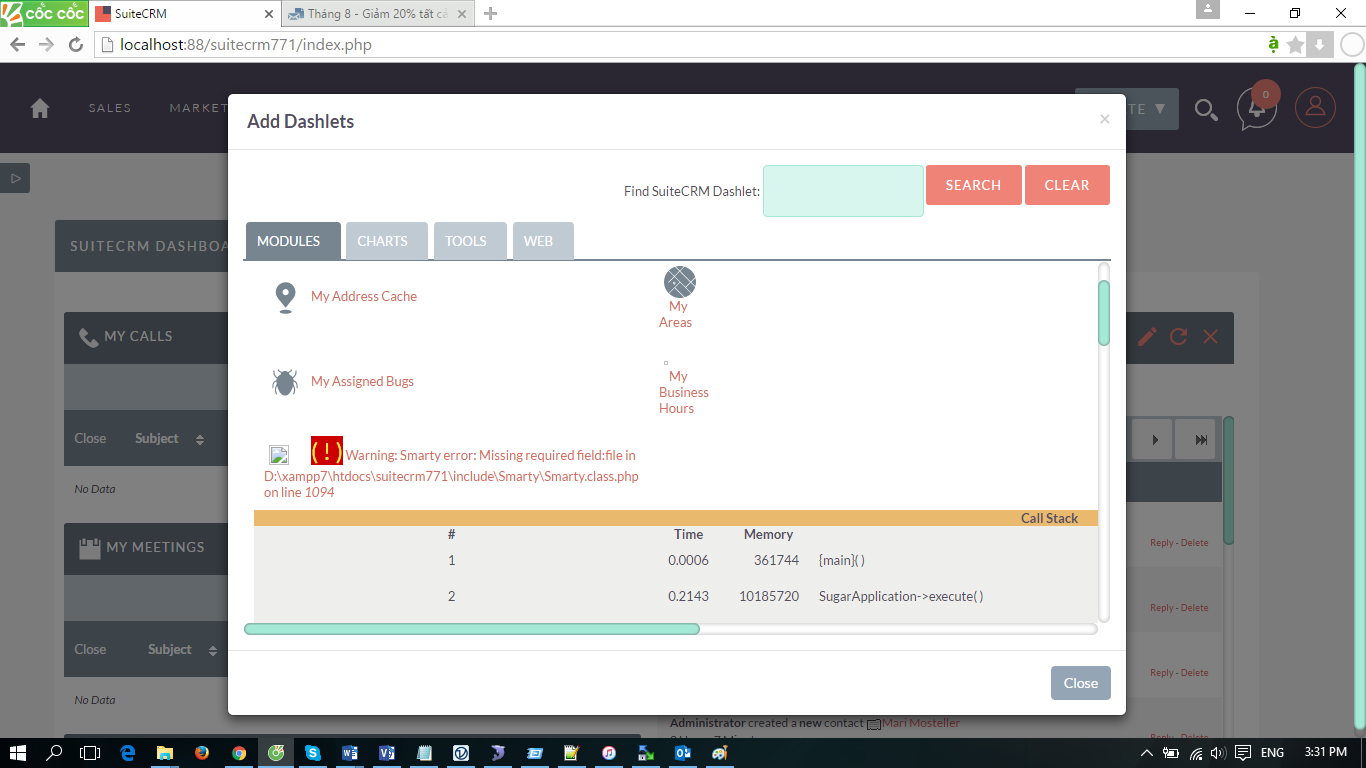Open the Sales menu in the navbar

tap(110, 108)
